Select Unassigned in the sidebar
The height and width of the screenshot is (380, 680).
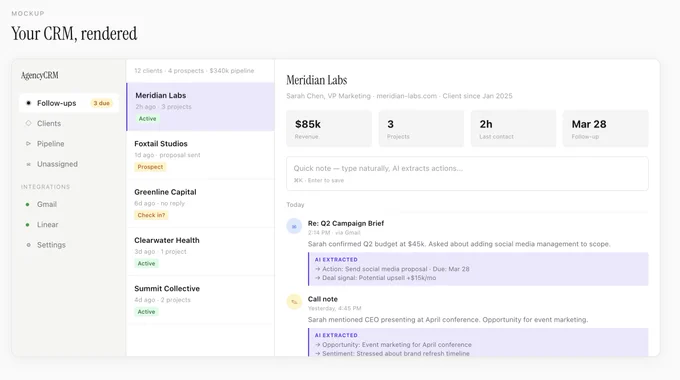(x=69, y=164)
